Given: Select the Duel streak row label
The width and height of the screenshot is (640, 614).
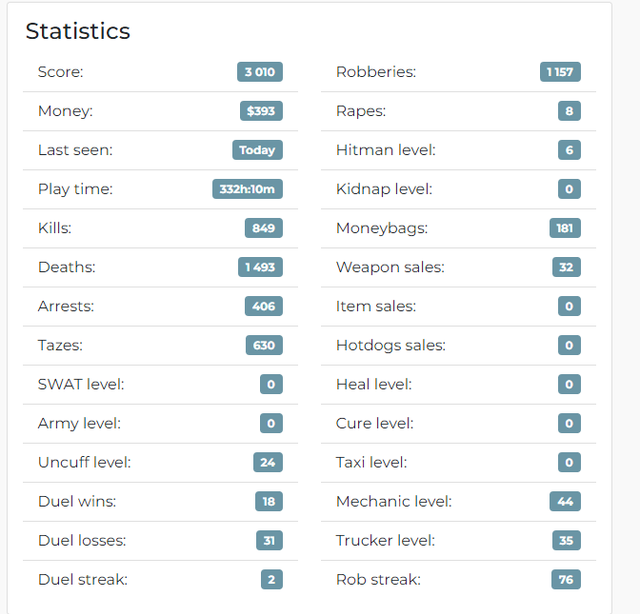Looking at the screenshot, I should 83,579.
